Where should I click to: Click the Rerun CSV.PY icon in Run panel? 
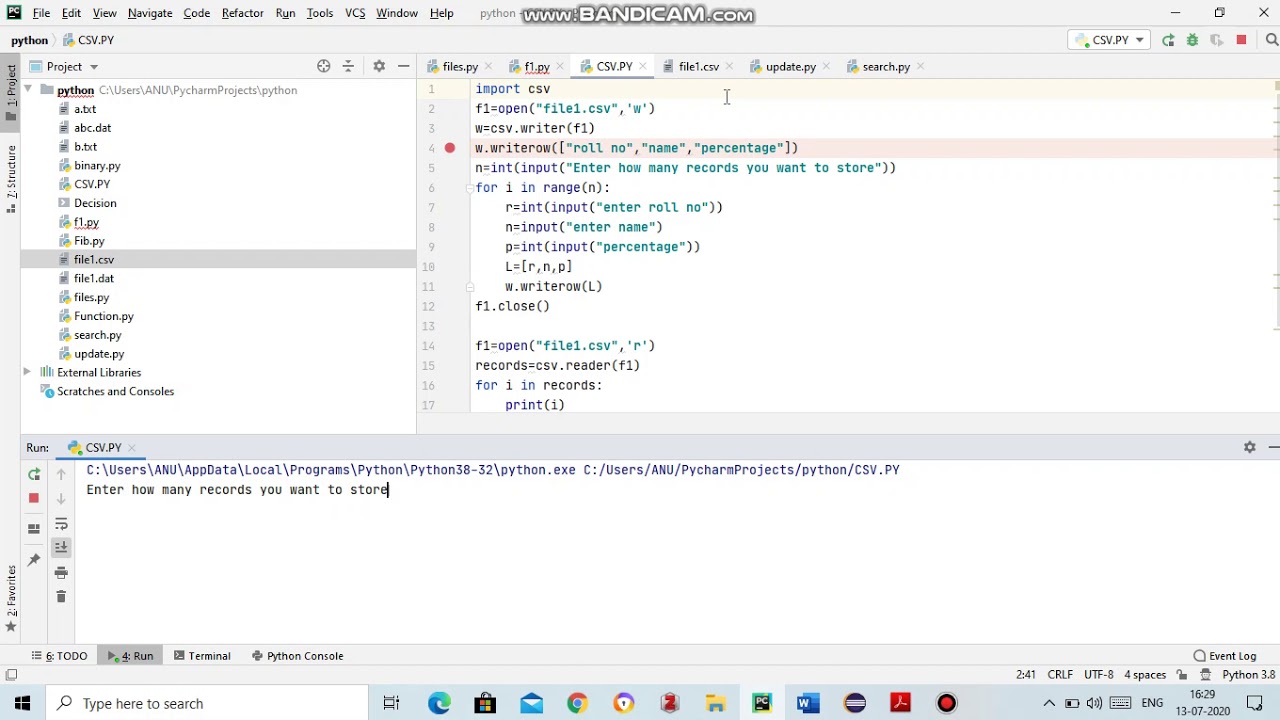[x=34, y=475]
